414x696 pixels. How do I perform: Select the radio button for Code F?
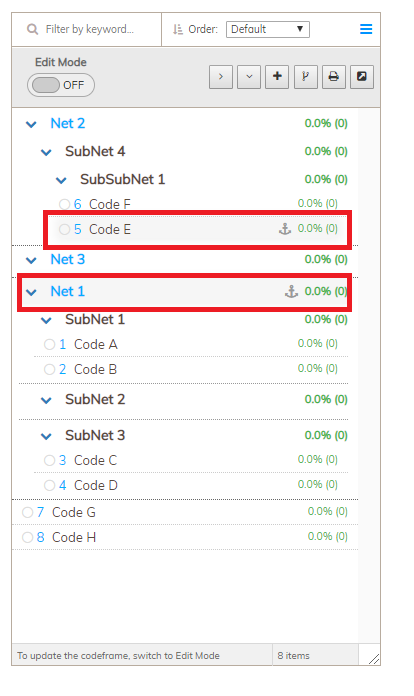pyautogui.click(x=64, y=204)
